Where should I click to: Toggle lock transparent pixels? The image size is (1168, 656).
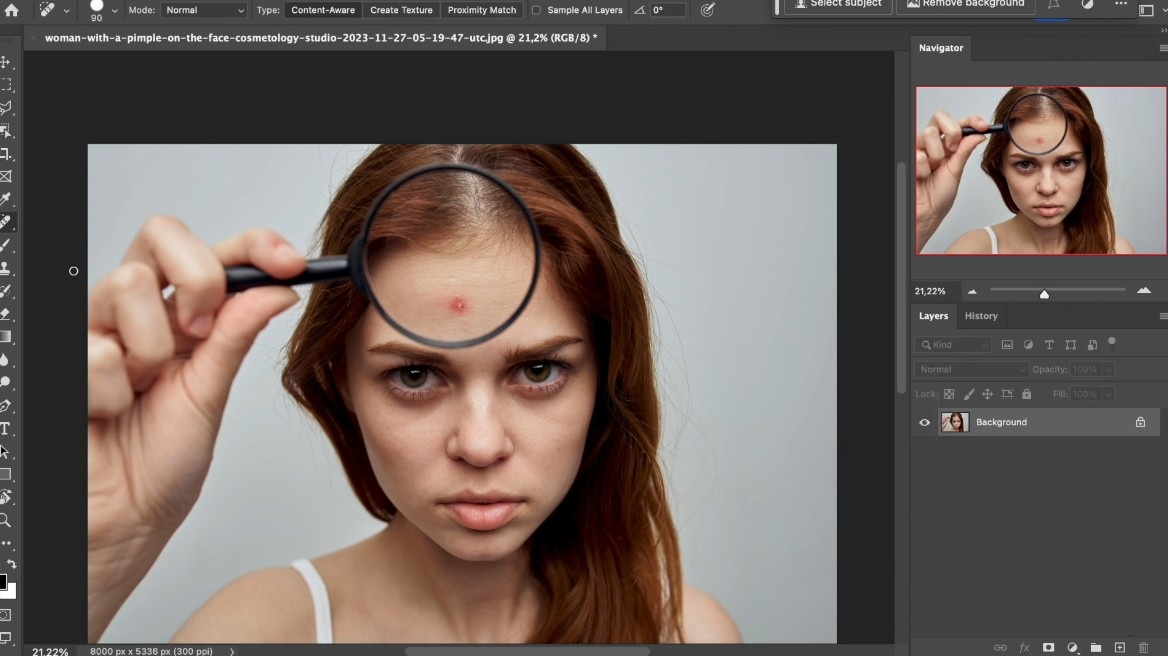(949, 394)
